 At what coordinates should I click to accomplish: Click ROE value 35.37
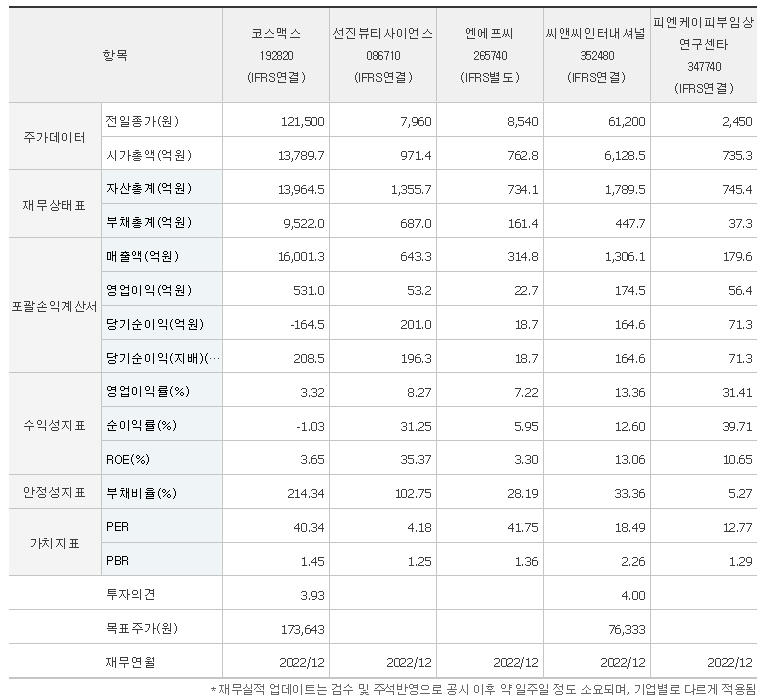pos(416,460)
